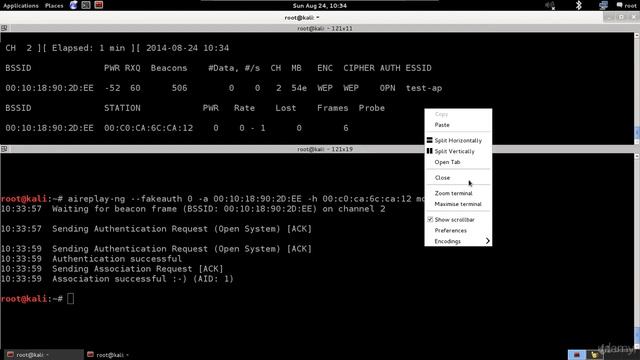
Task: Click the test-ap ESSID text
Action: (x=424, y=88)
